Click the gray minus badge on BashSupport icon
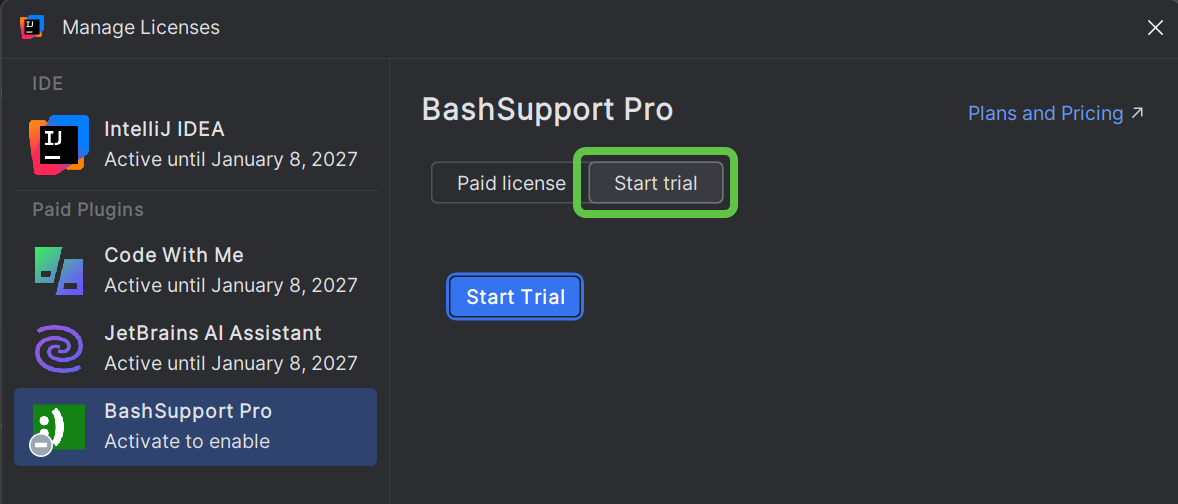 click(x=41, y=445)
